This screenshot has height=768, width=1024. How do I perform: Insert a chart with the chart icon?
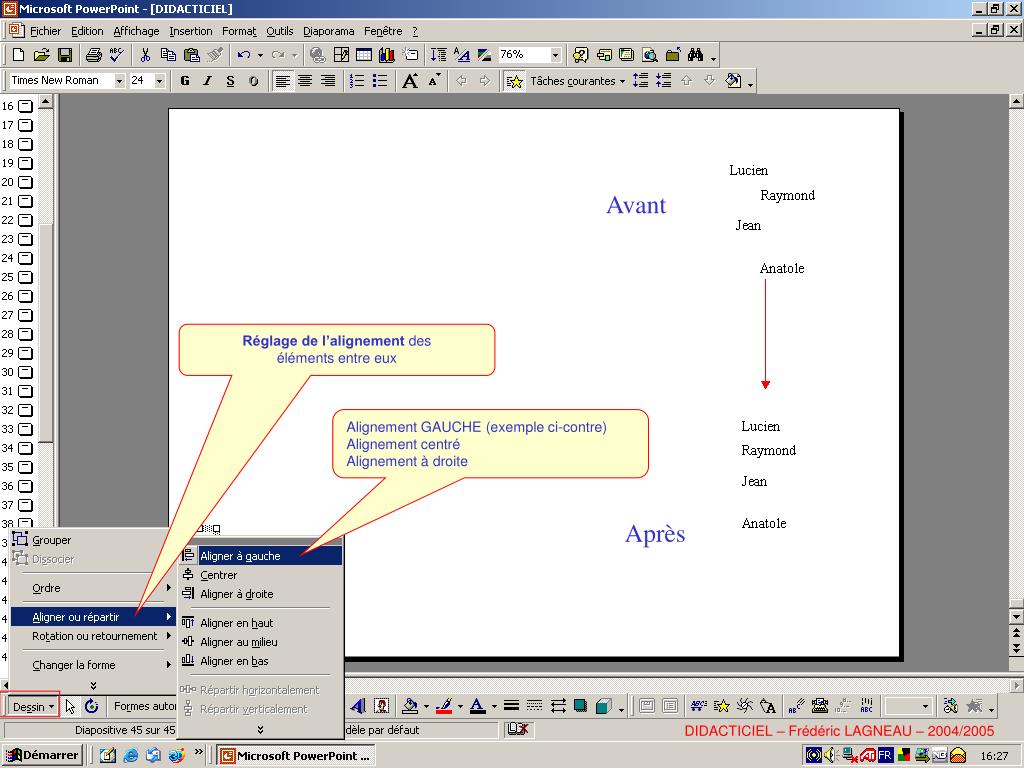point(387,55)
